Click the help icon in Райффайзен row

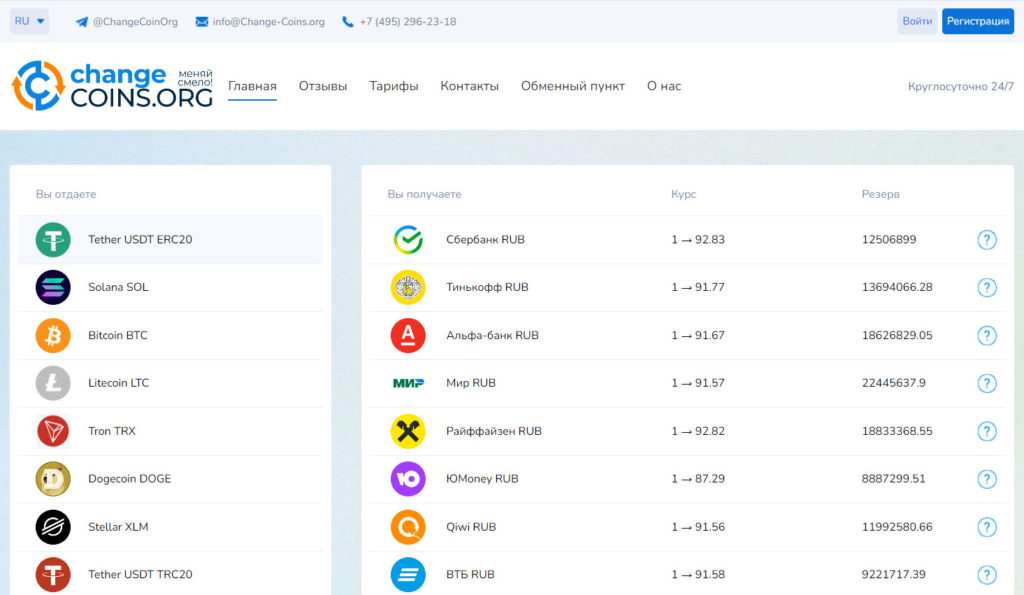click(x=987, y=431)
